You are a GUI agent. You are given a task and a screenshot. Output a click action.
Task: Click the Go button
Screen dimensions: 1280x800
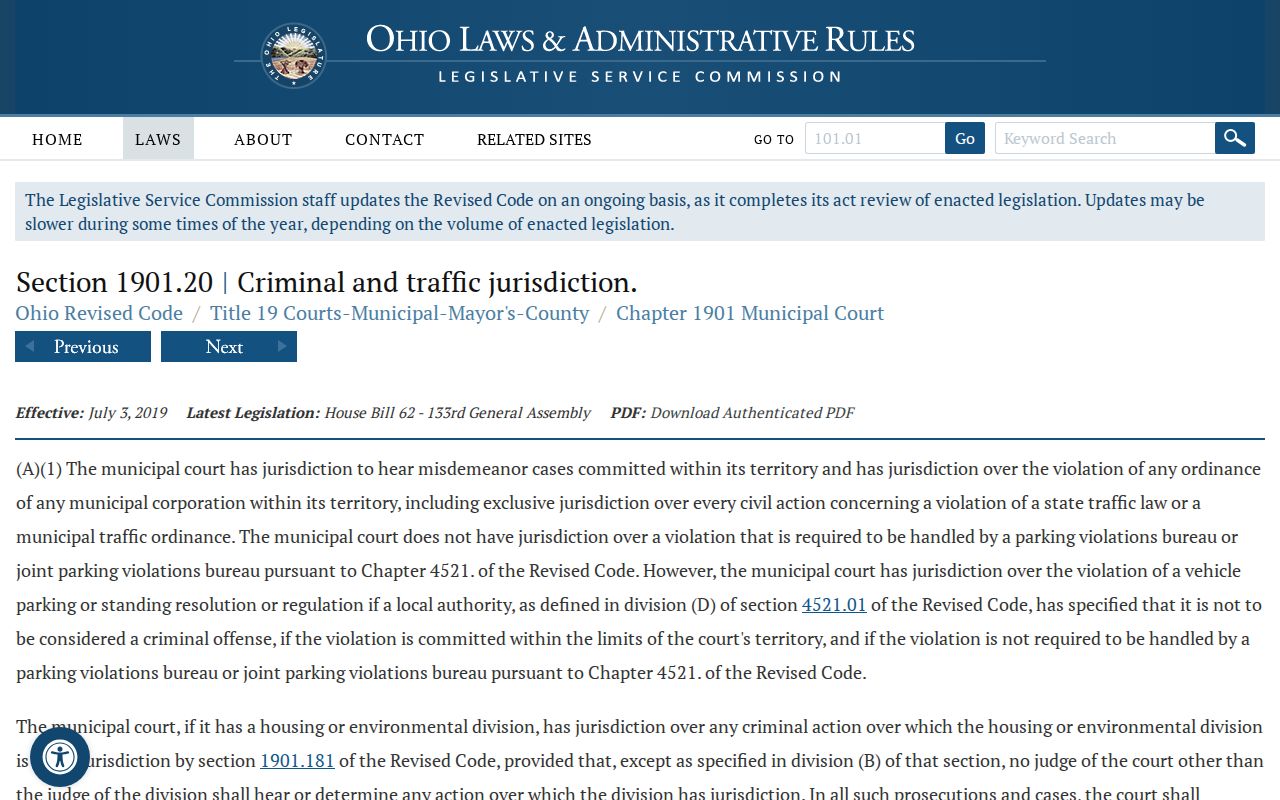coord(965,138)
